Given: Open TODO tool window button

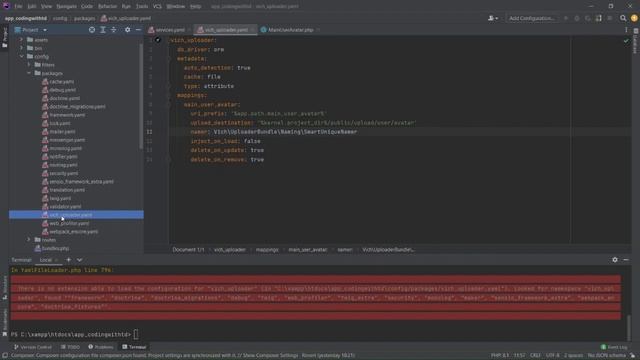Looking at the screenshot, I should pyautogui.click(x=70, y=347).
